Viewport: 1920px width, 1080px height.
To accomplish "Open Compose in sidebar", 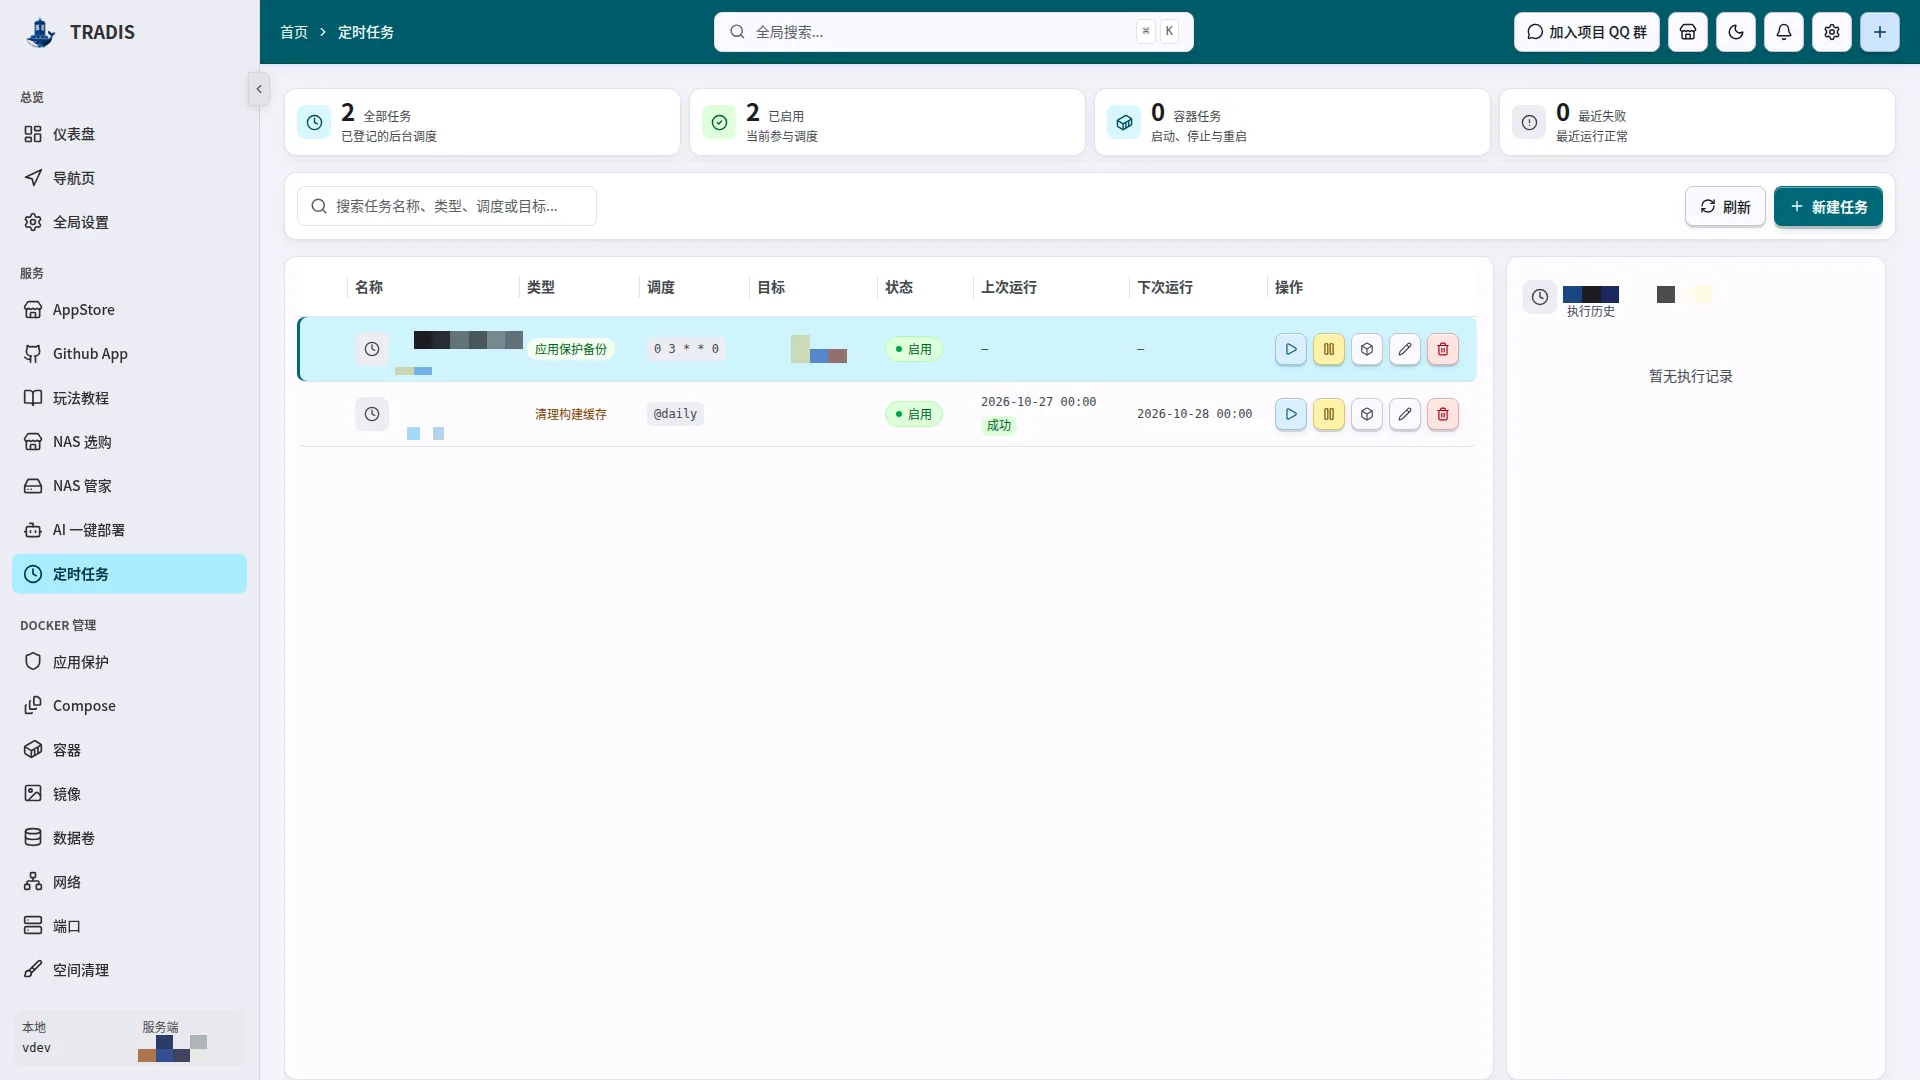I will (129, 706).
